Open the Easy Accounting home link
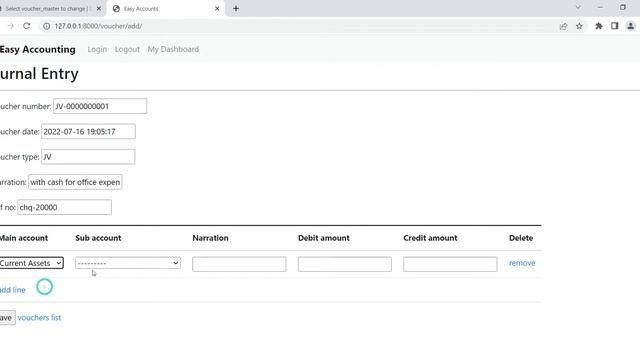The height and width of the screenshot is (360, 640). (38, 49)
